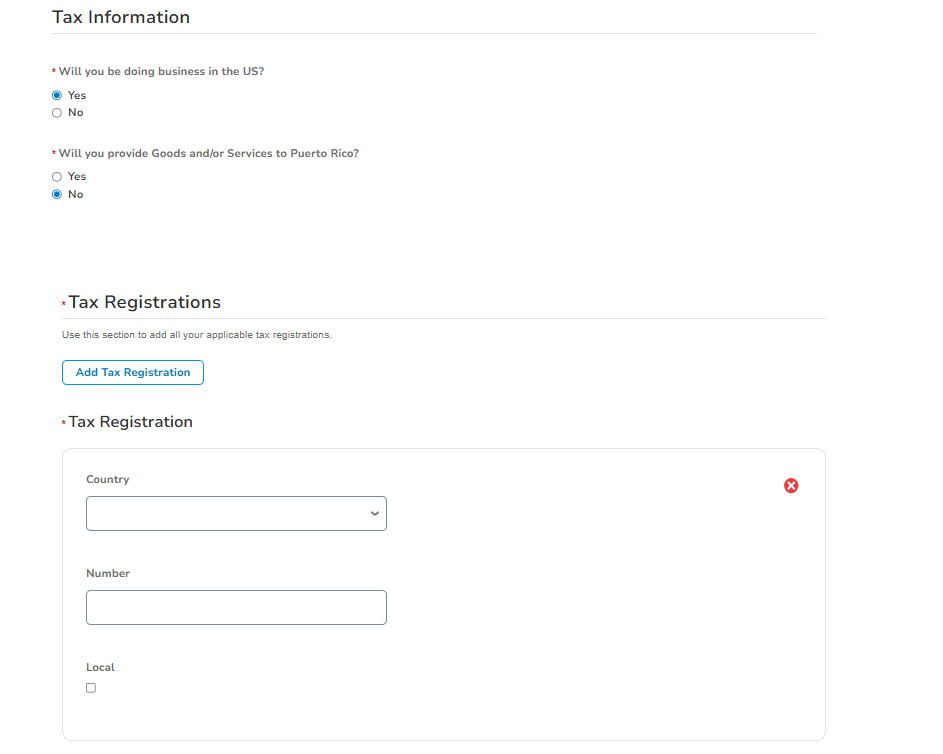Image resolution: width=943 pixels, height=754 pixels.
Task: Click the Local label text
Action: click(100, 668)
